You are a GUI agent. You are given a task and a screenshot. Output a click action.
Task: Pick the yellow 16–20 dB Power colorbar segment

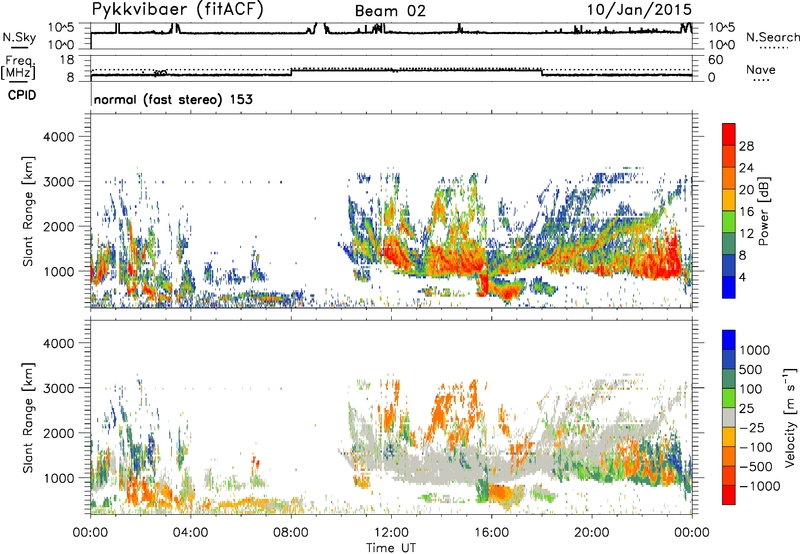click(x=729, y=200)
